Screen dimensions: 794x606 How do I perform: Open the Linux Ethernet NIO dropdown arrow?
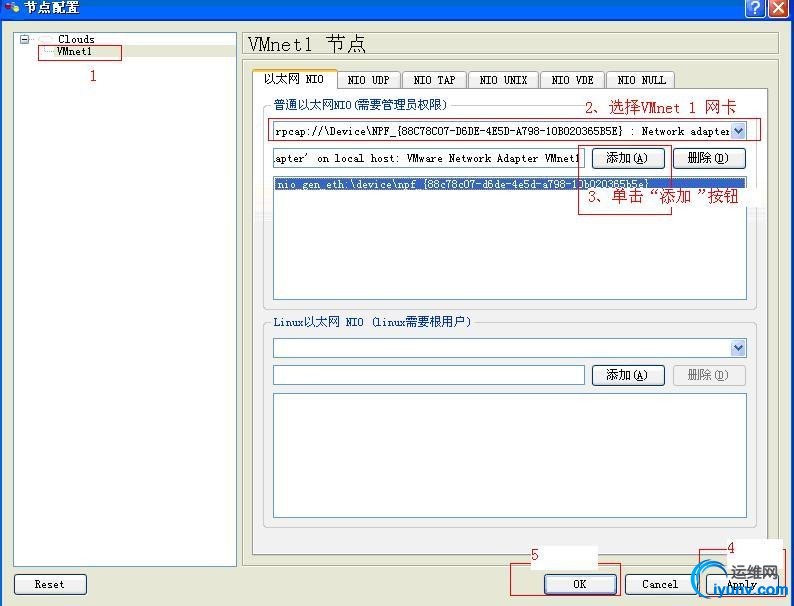(x=738, y=348)
